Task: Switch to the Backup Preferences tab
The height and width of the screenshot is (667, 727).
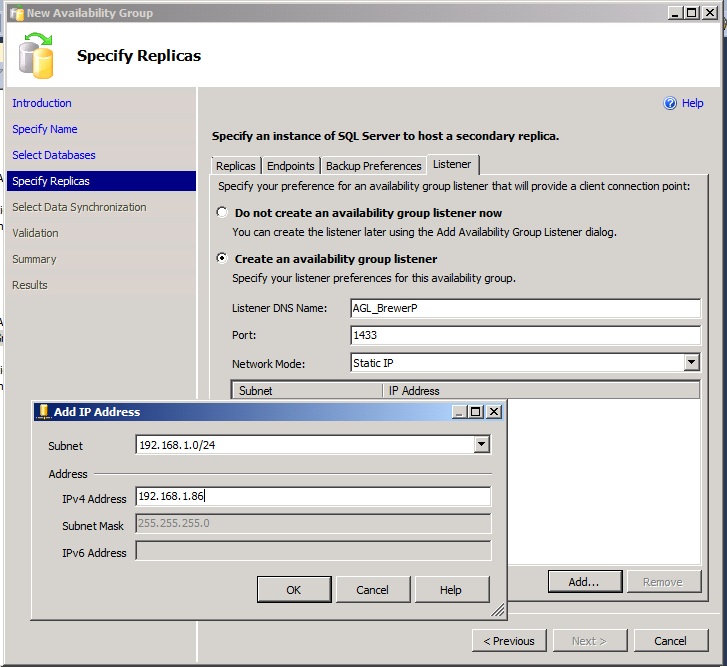Action: click(x=373, y=166)
